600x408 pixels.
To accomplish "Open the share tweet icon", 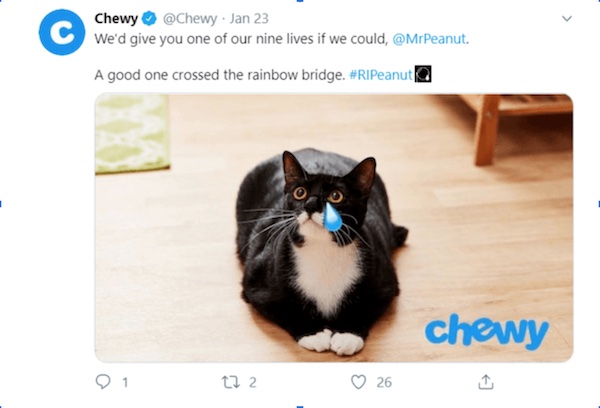I will point(486,382).
